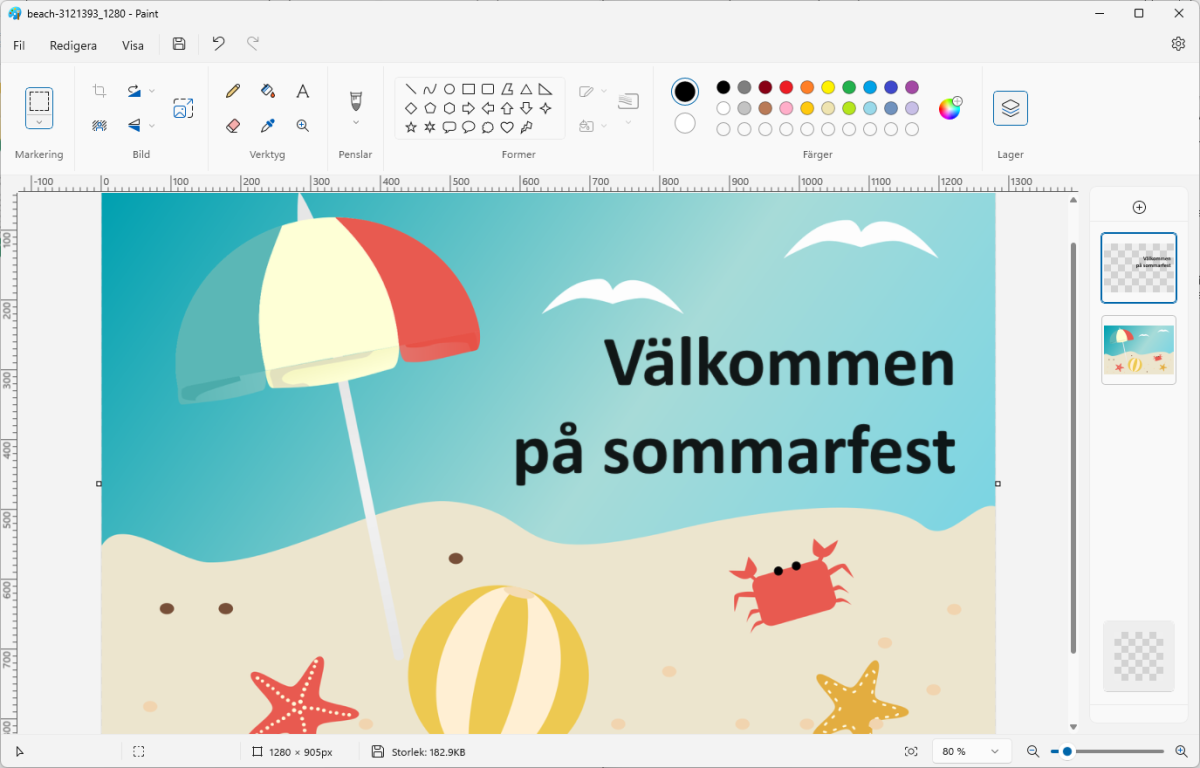Image resolution: width=1200 pixels, height=768 pixels.
Task: Expand the Brushes (Penslar) dropdown arrow
Action: click(355, 123)
